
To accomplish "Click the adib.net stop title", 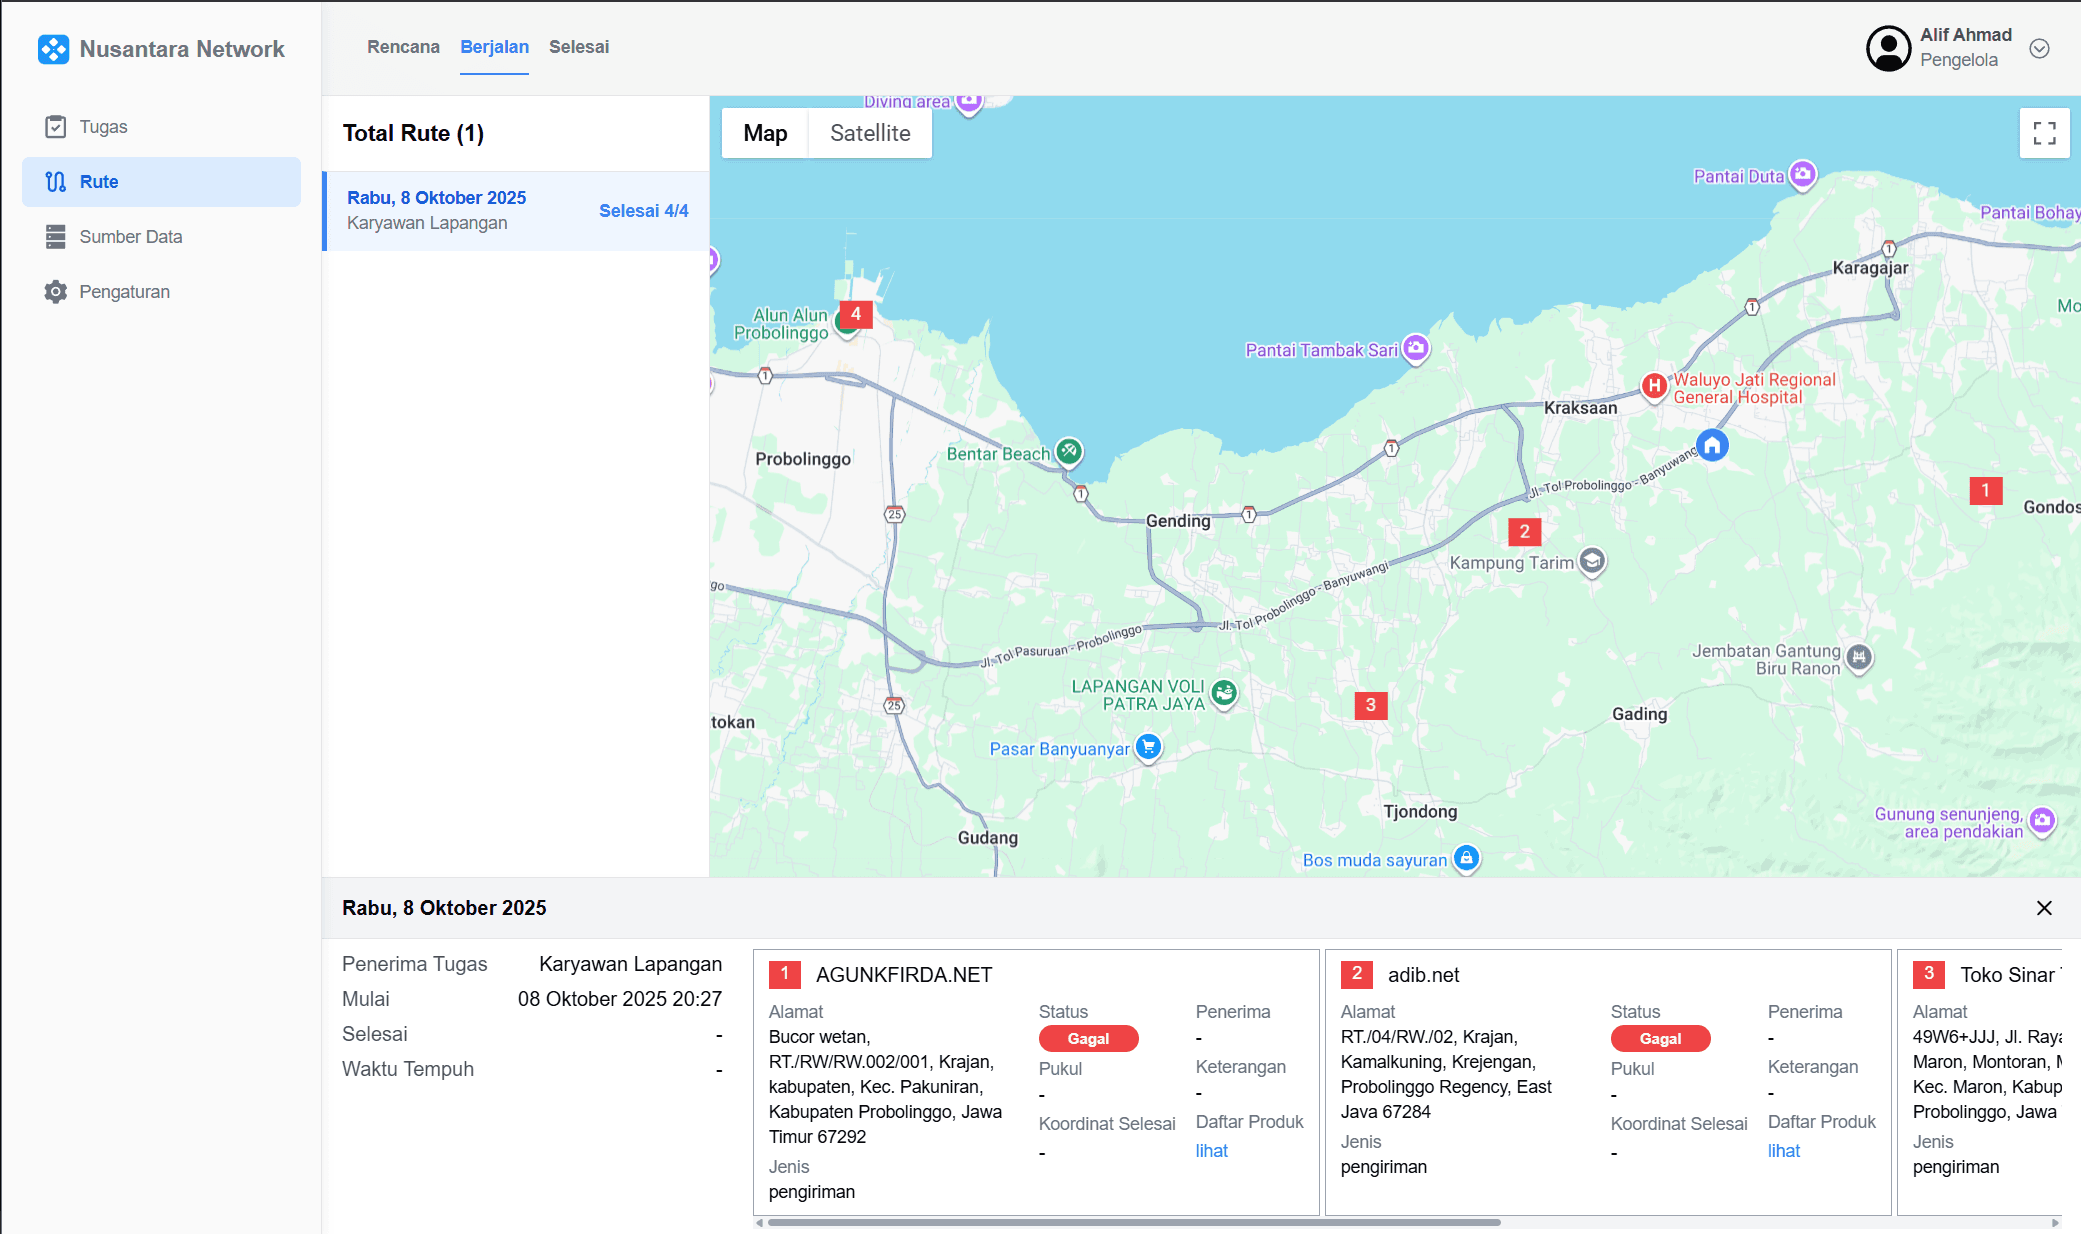I will (x=1423, y=975).
